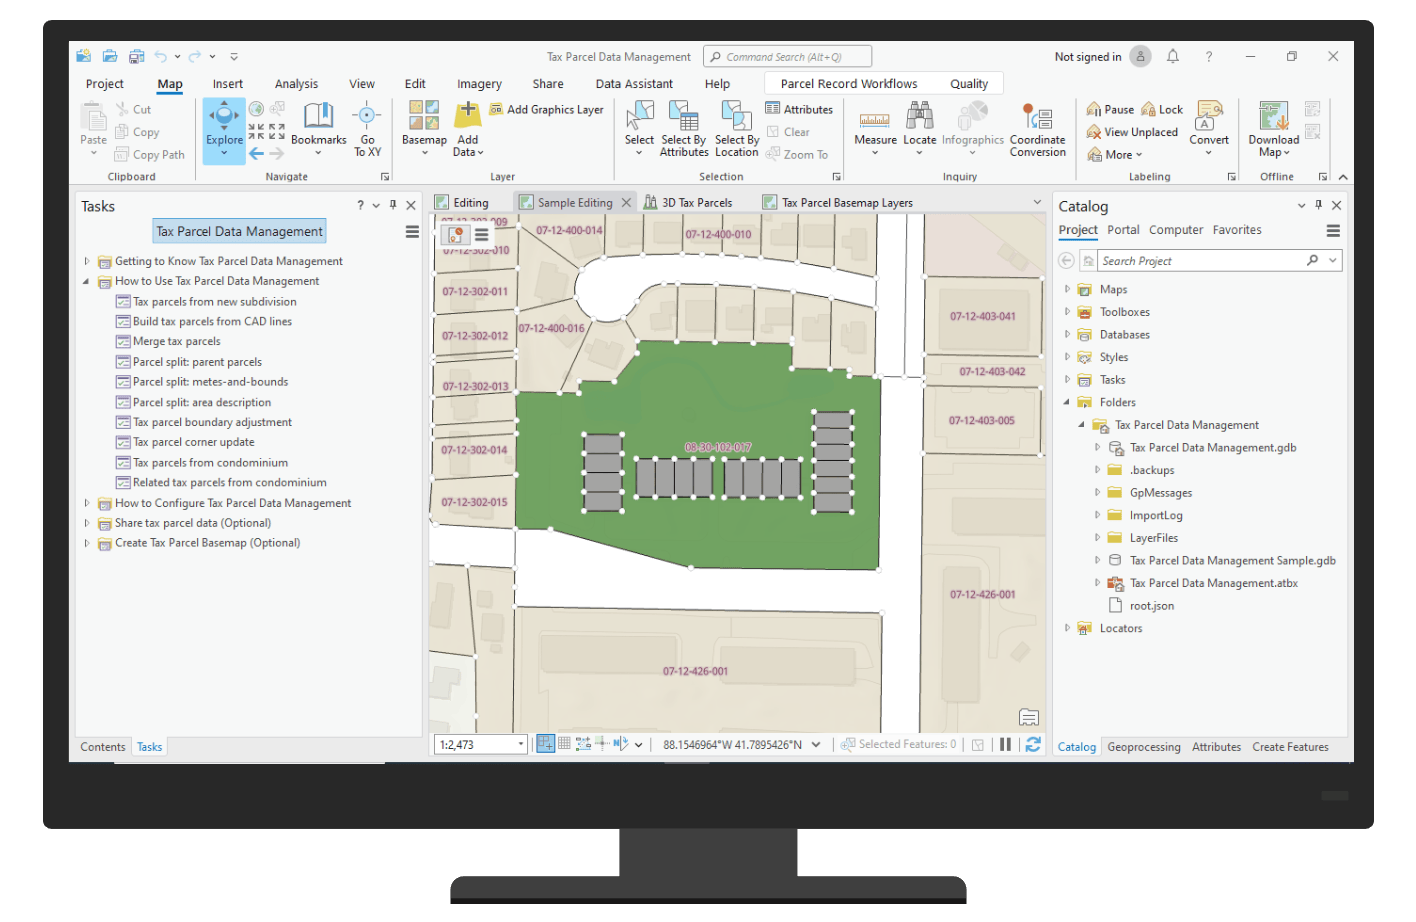This screenshot has height=922, width=1416.
Task: Click the Clear selection button
Action: [x=790, y=131]
